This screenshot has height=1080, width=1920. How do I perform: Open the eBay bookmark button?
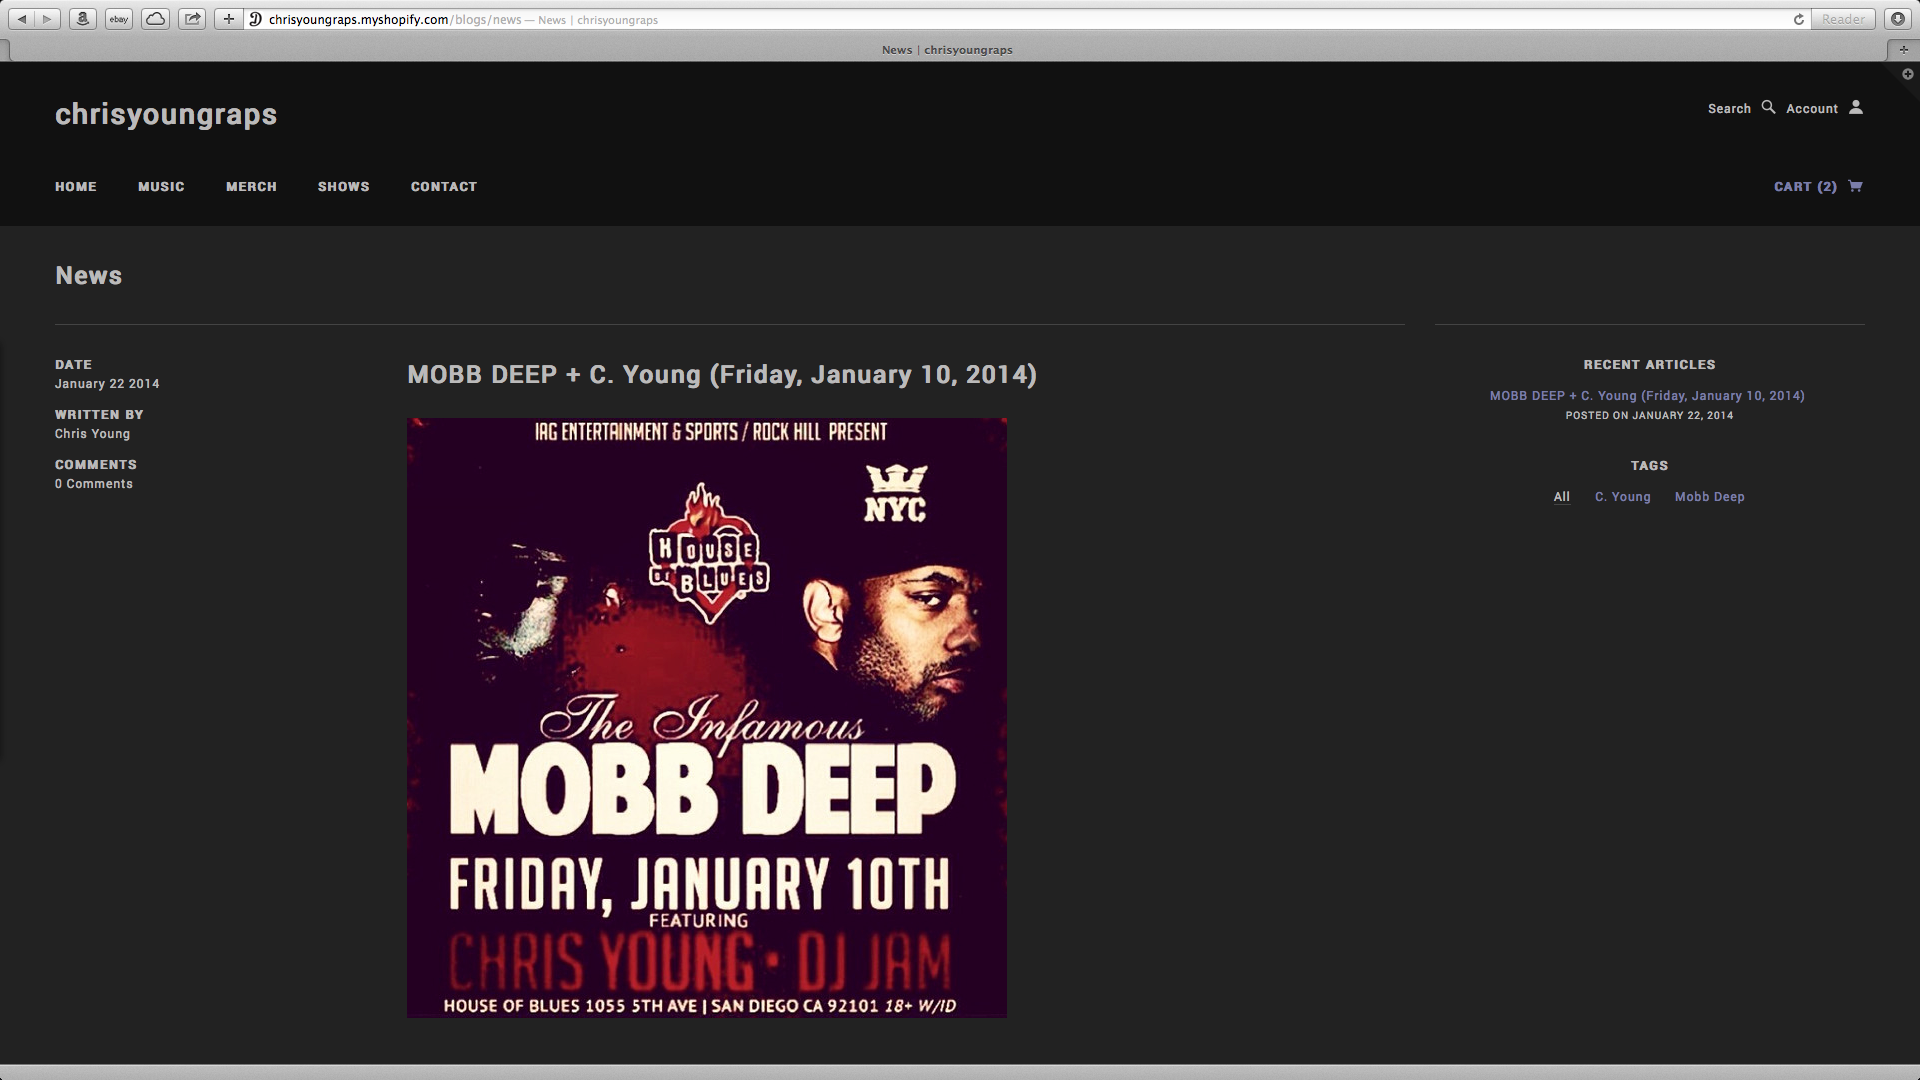(119, 19)
